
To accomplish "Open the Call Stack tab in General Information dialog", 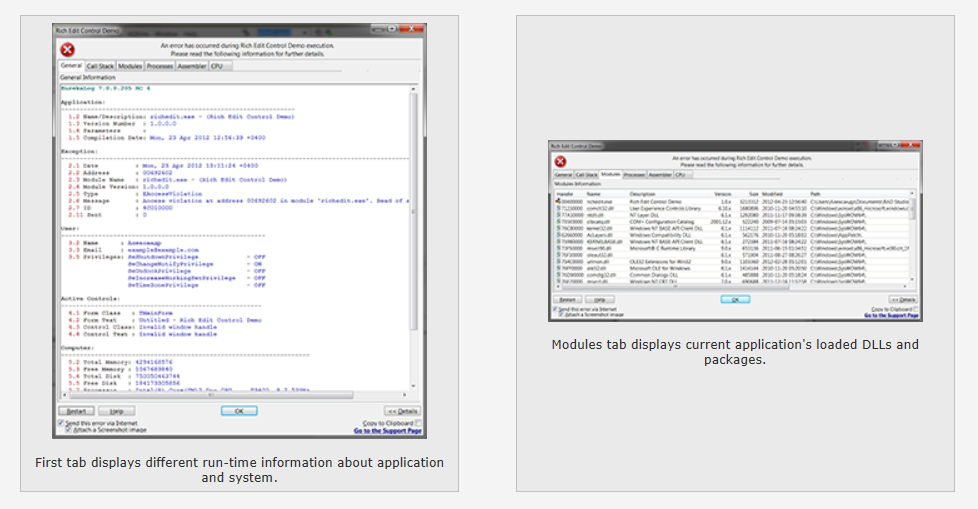I will coord(100,66).
